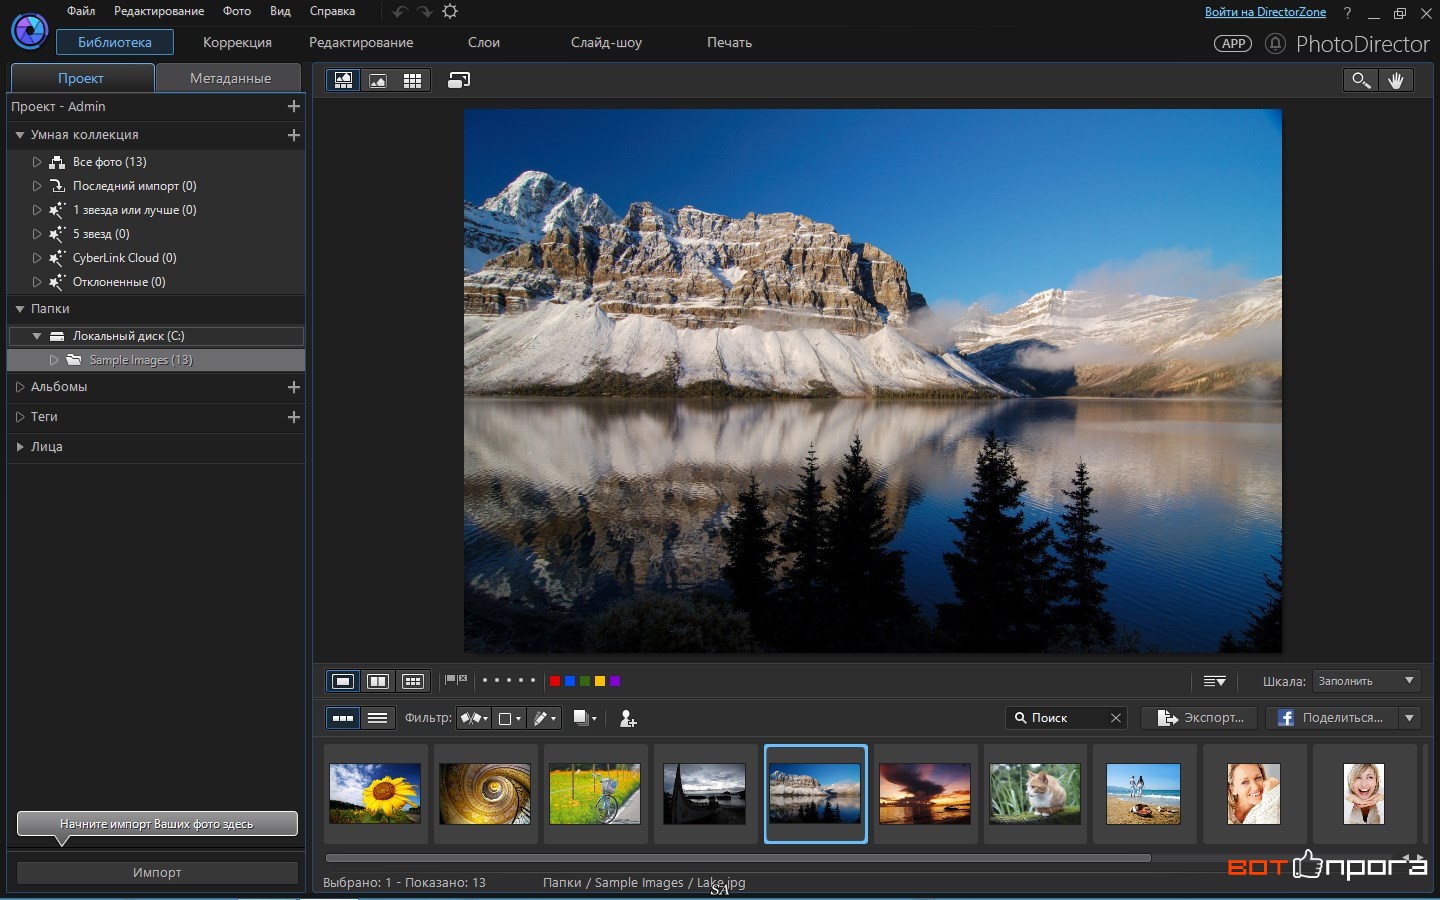Open the Файл menu

pos(81,11)
